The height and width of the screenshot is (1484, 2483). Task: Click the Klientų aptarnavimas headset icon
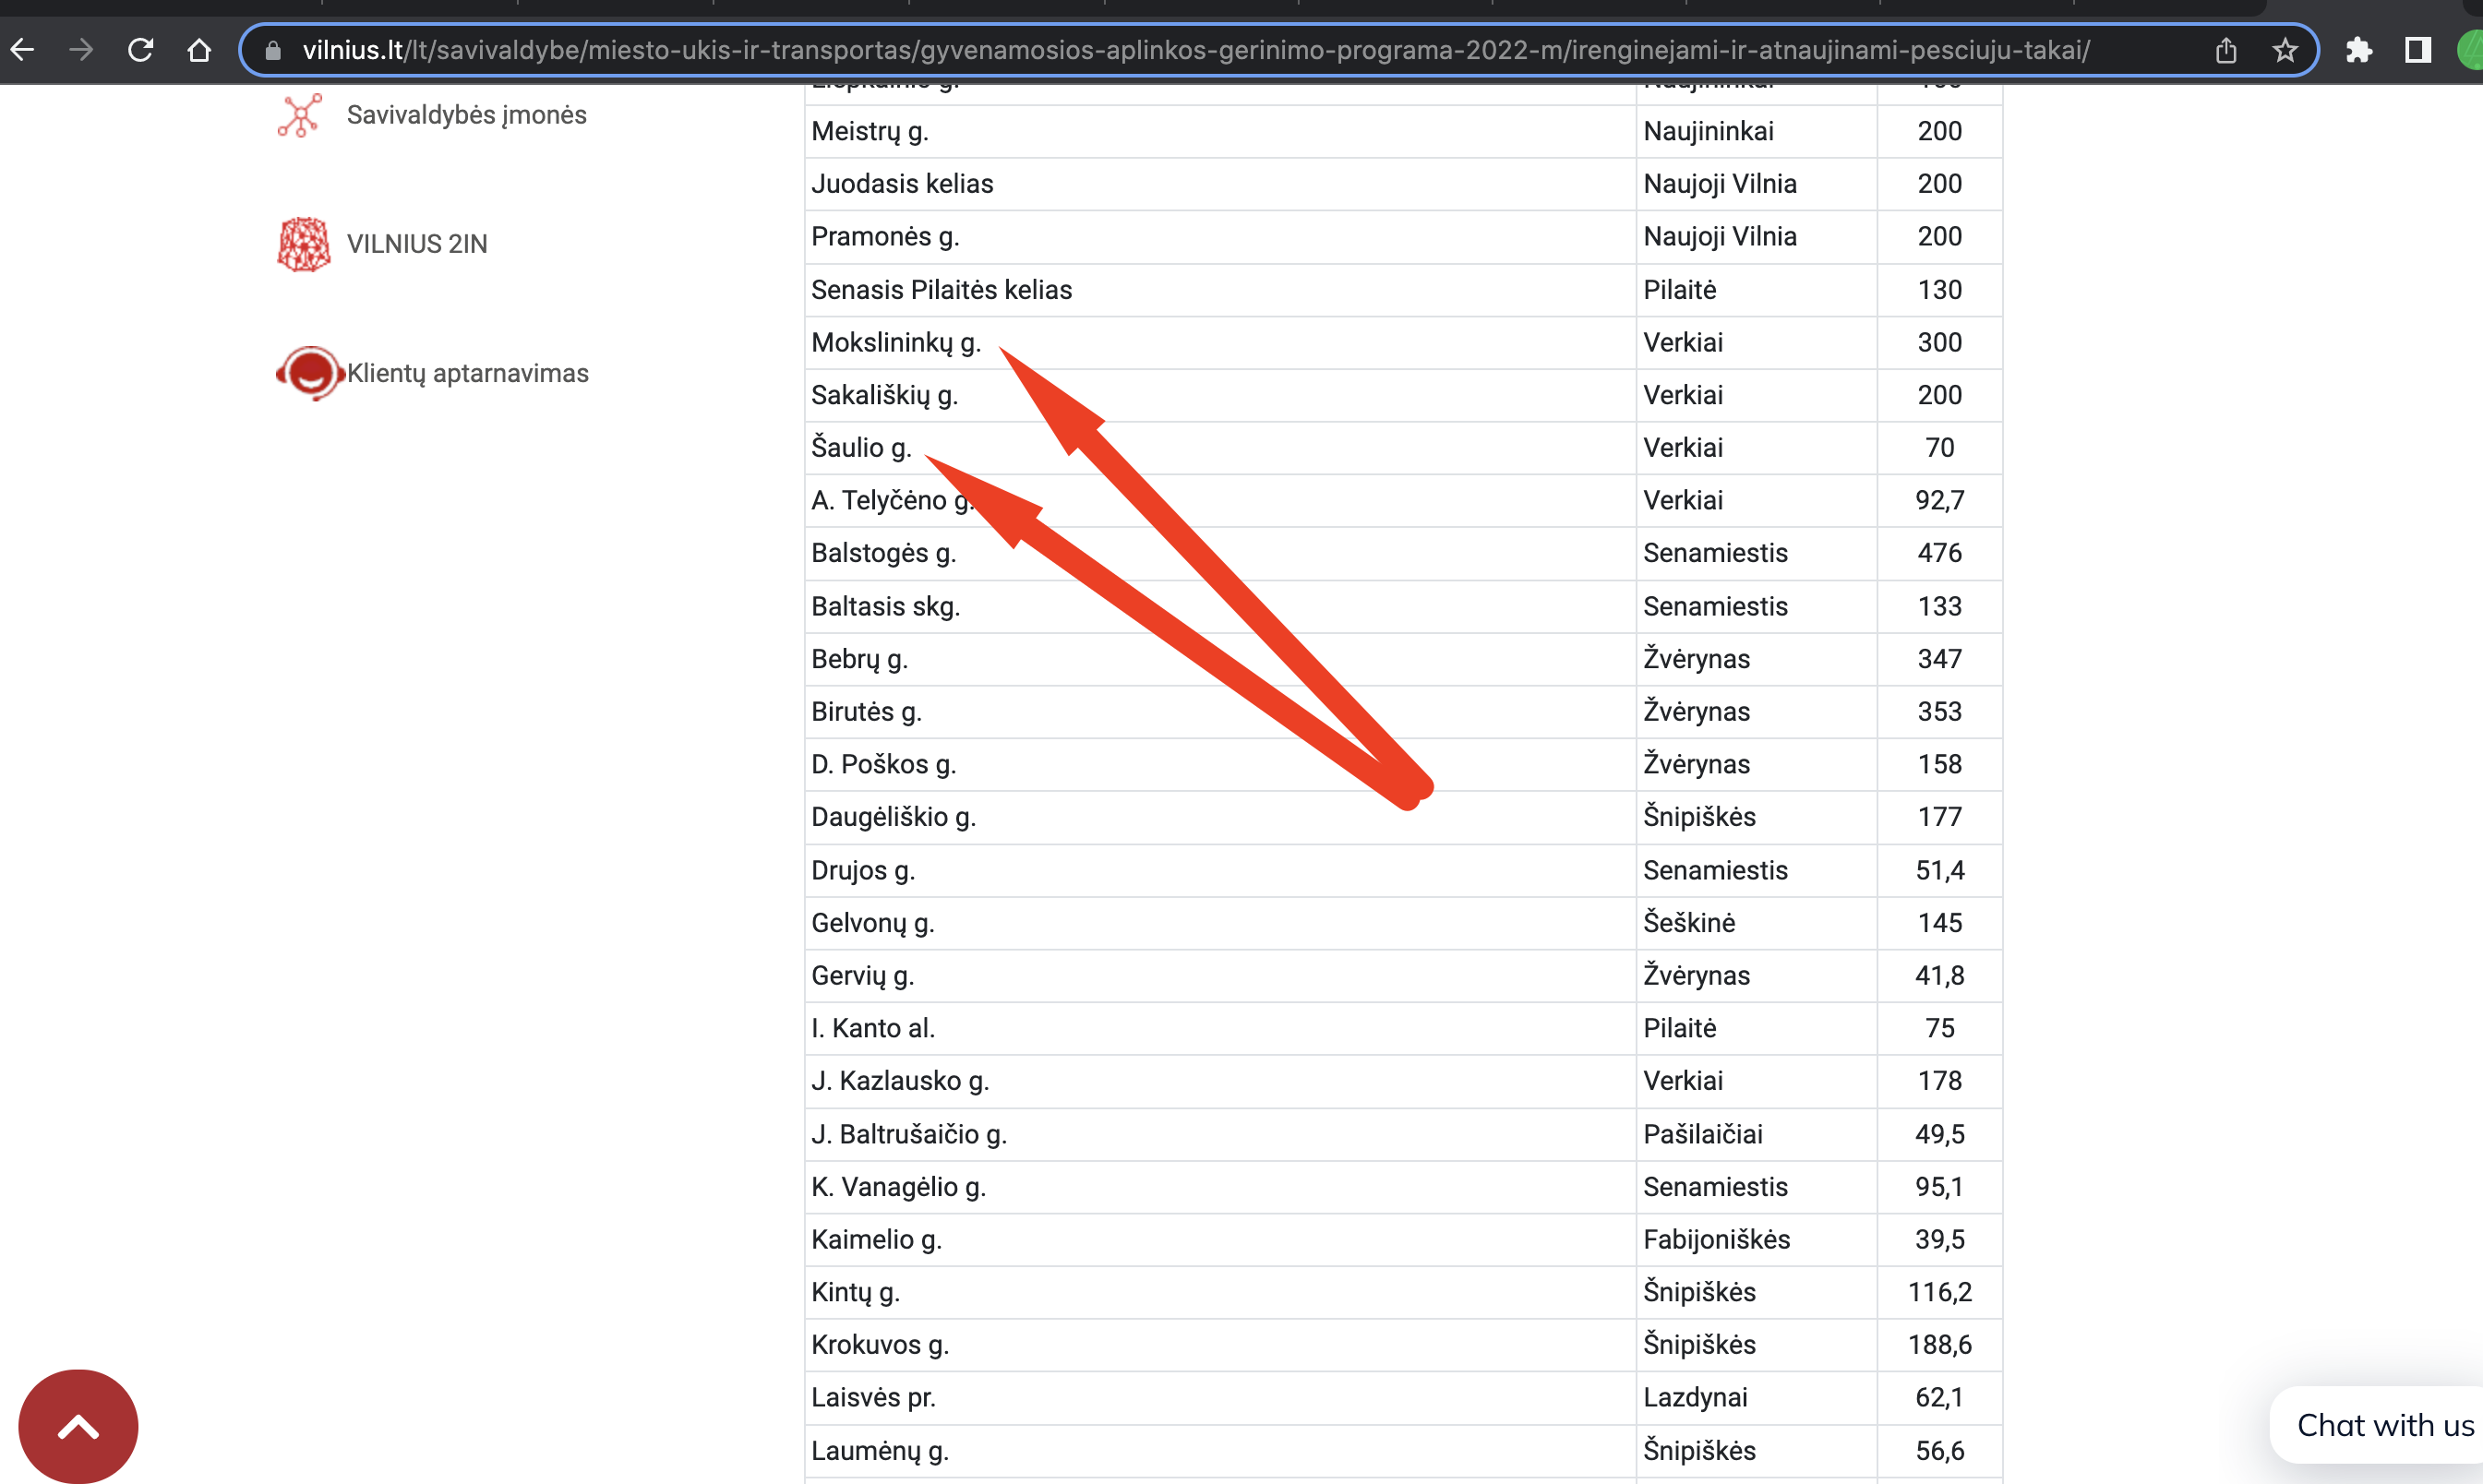pyautogui.click(x=309, y=373)
